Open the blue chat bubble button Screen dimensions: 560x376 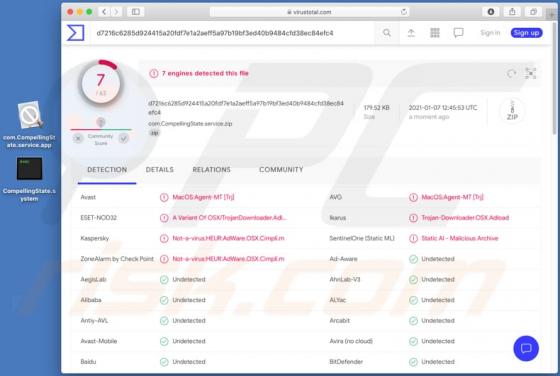(526, 348)
